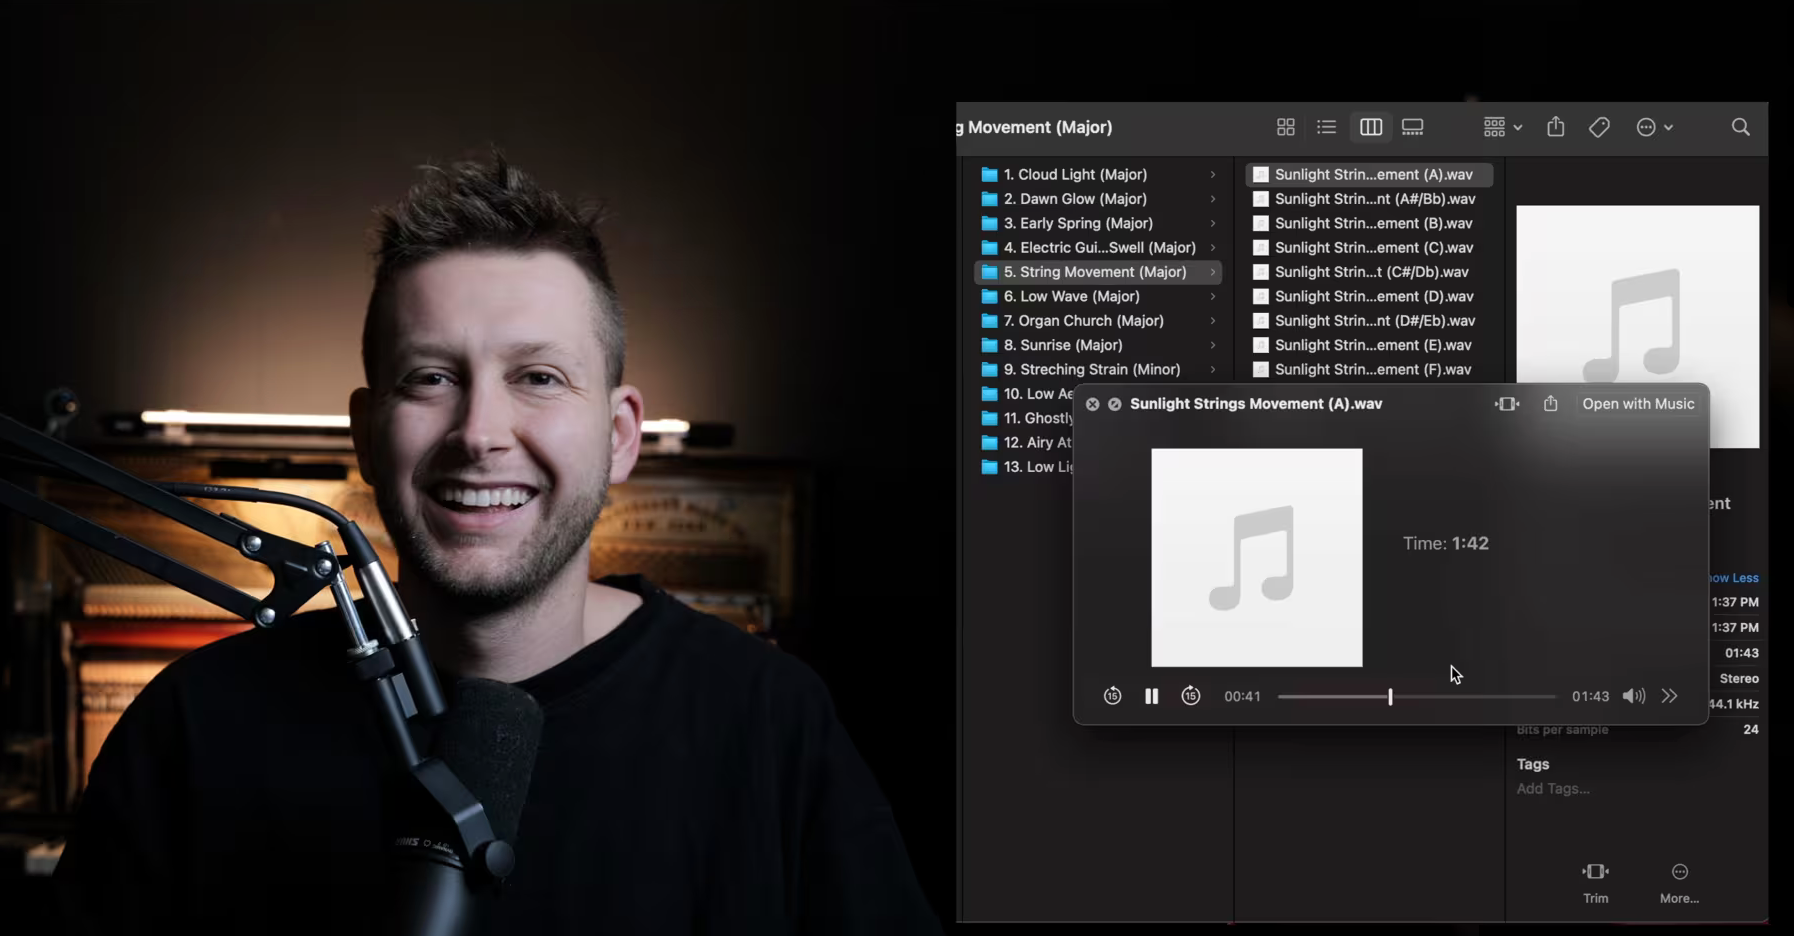This screenshot has height=936, width=1794.
Task: Click the Finder search magnifier icon
Action: click(x=1740, y=127)
